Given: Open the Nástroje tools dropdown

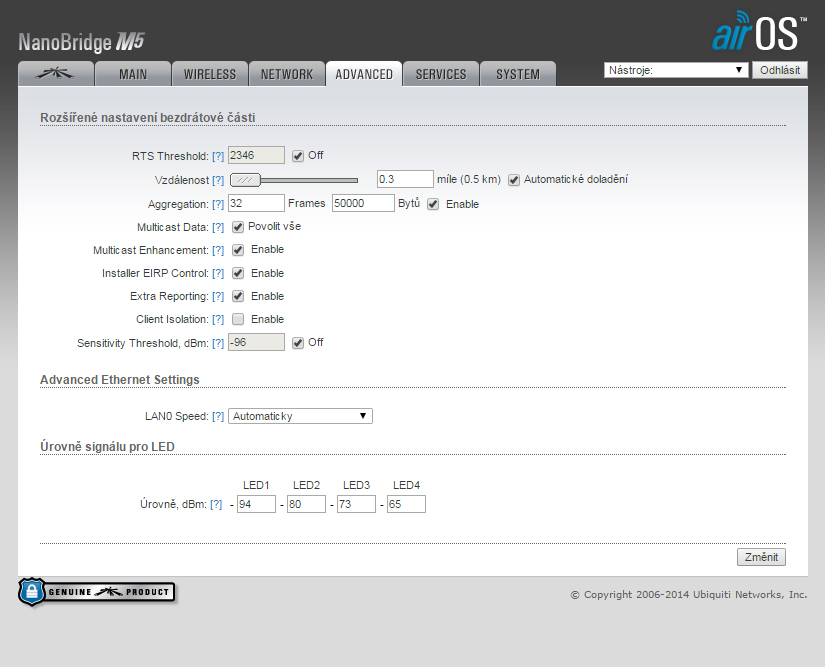Looking at the screenshot, I should click(676, 70).
